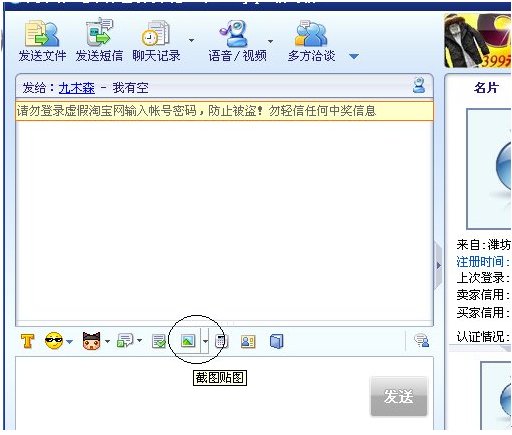
Task: Expand dropdown arrow next to 语音/视频
Action: (270, 41)
